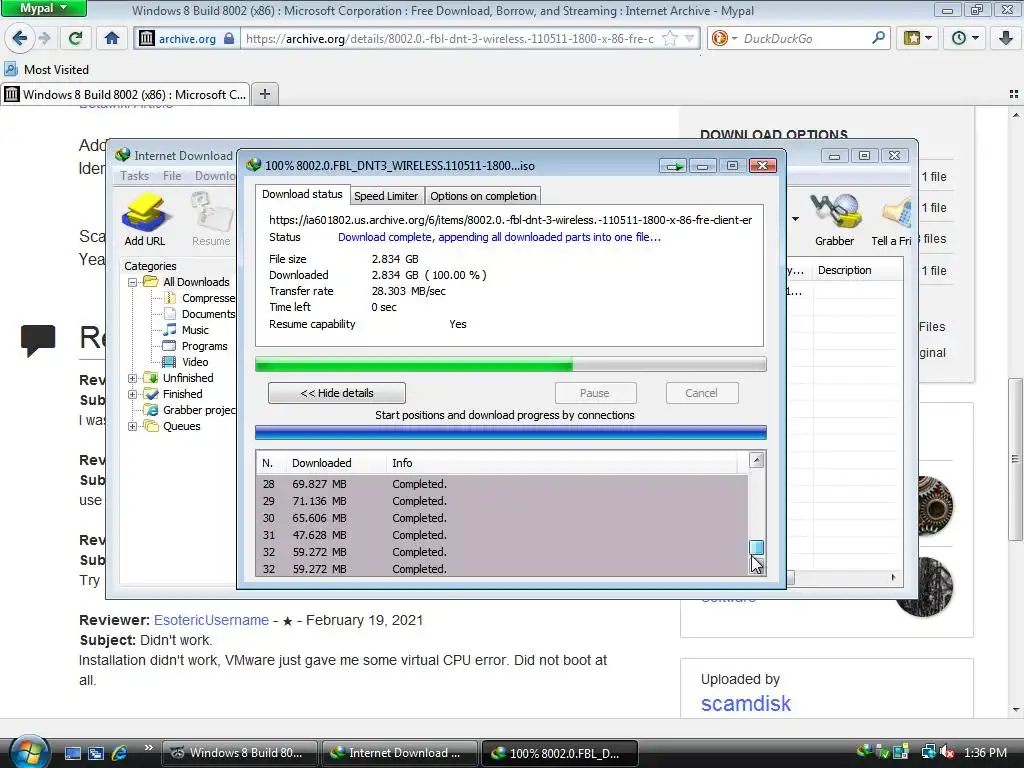The image size is (1024, 768).
Task: Switch to the Speed Limiter tab
Action: coord(385,196)
